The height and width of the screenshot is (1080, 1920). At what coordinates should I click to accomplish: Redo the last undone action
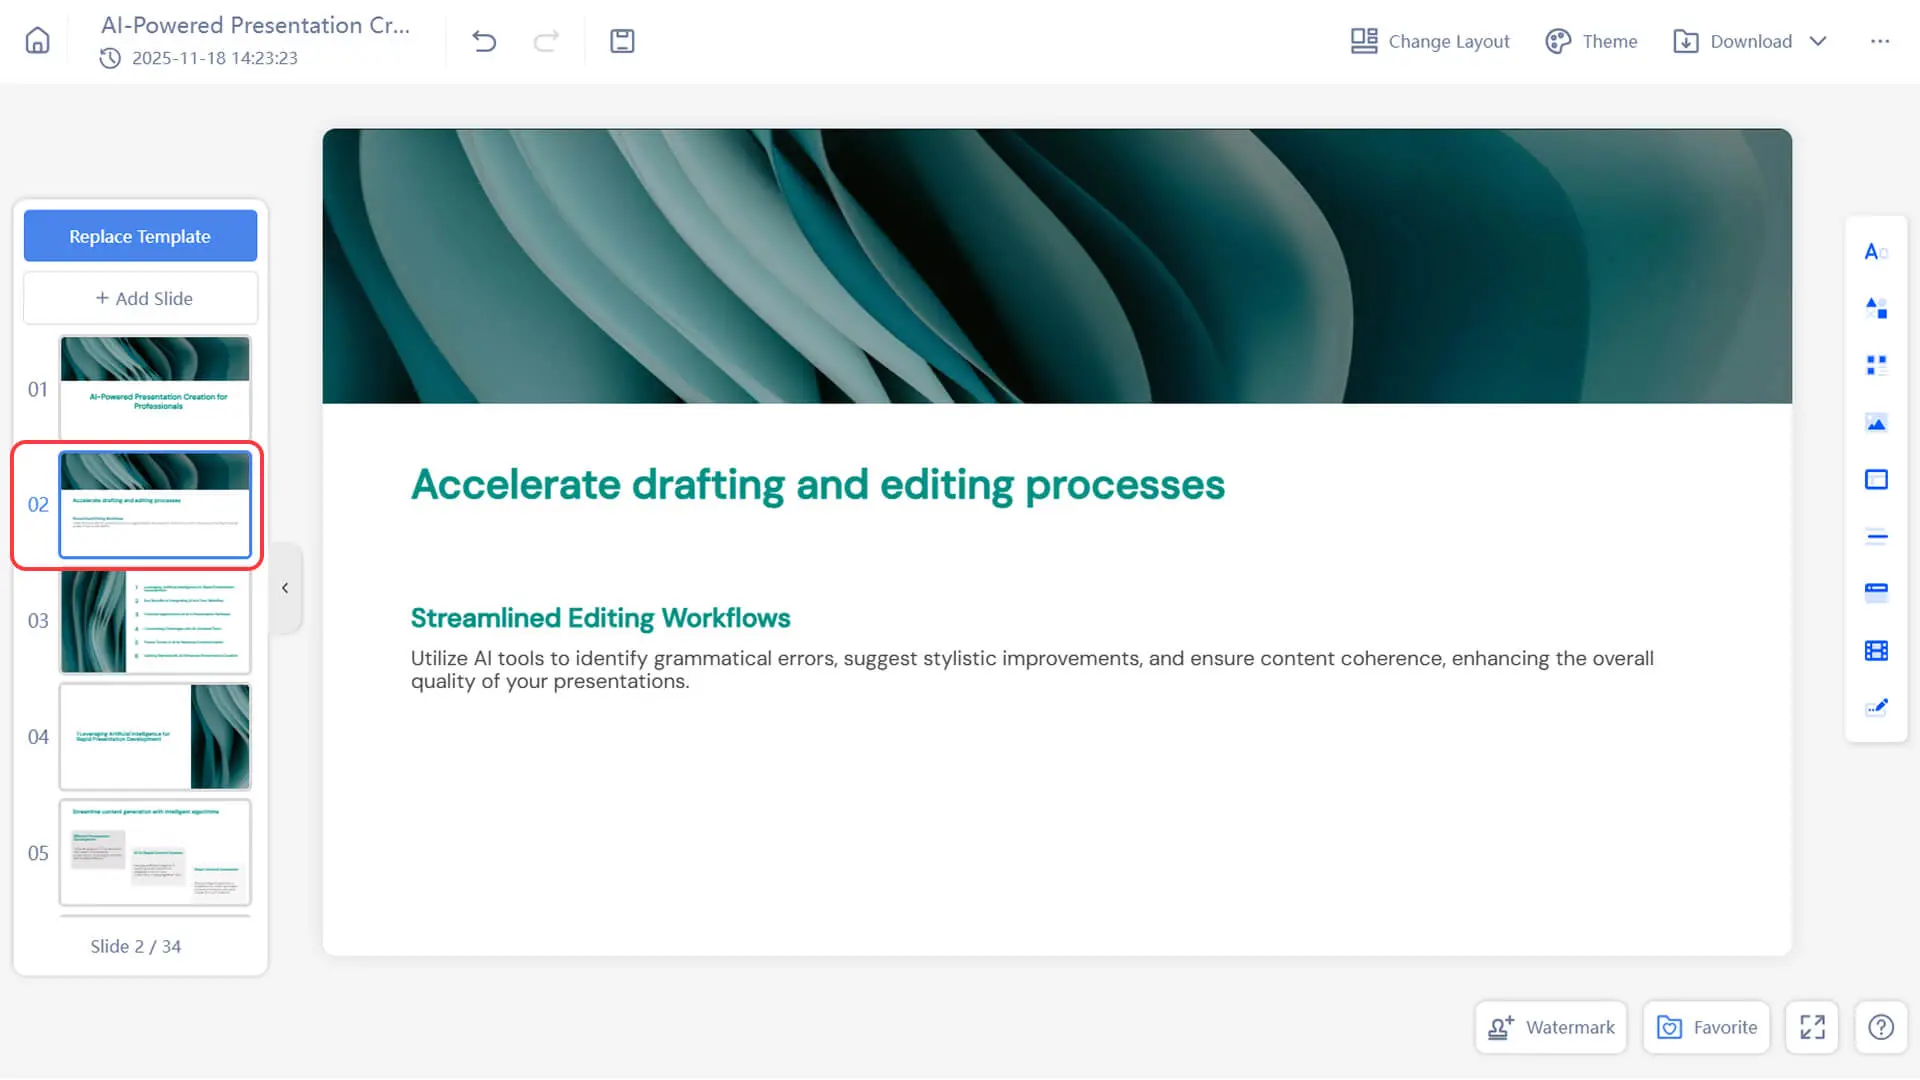tap(546, 41)
